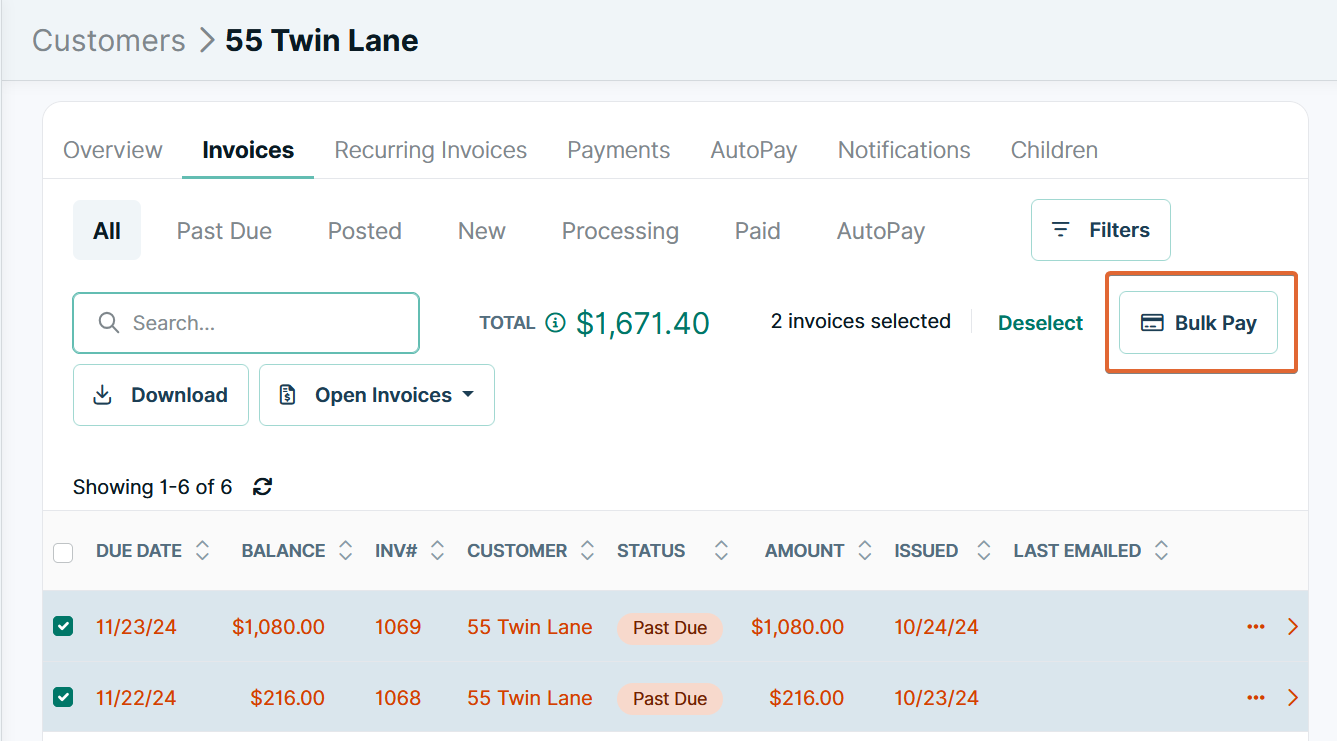Switch to the Recurring Invoices tab
Image resolution: width=1337 pixels, height=741 pixels.
430,149
